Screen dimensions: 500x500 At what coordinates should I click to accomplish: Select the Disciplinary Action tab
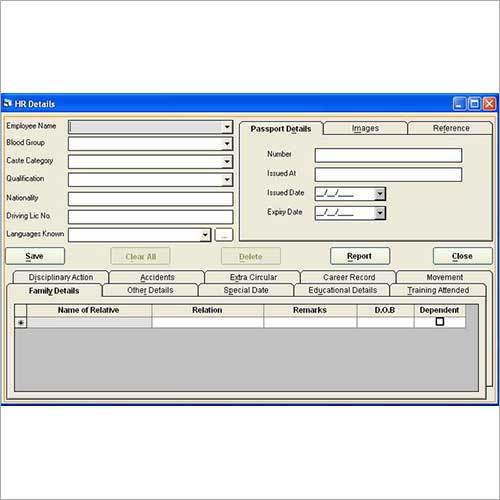pos(61,277)
